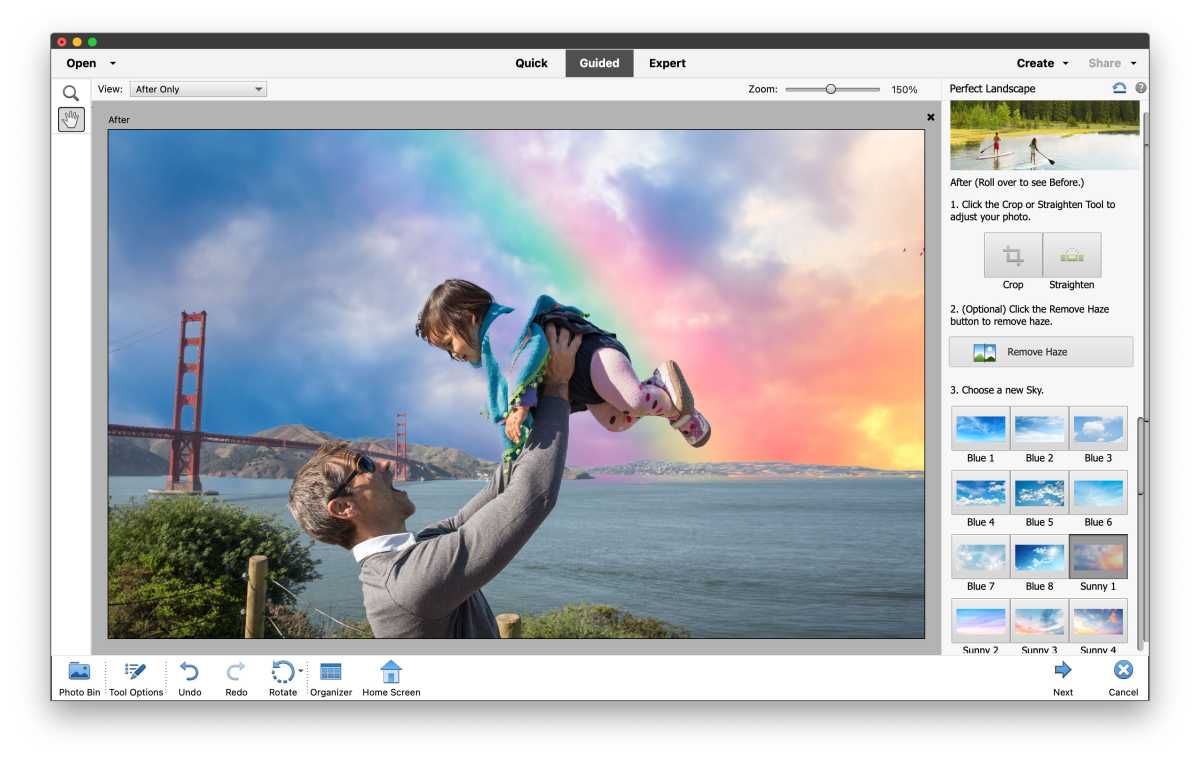The height and width of the screenshot is (765, 1200).
Task: Activate the Zoom tool in the left toolbar
Action: (70, 92)
